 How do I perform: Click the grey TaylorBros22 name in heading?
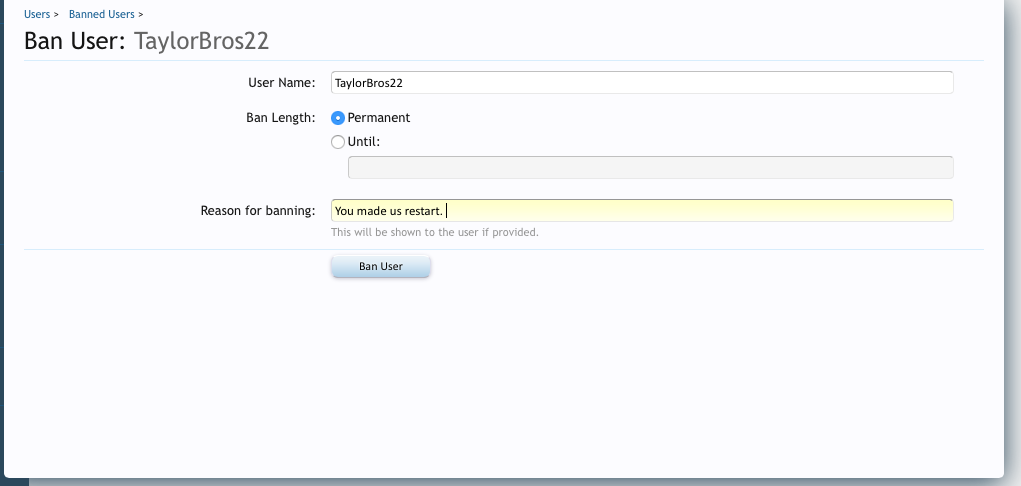pos(201,42)
